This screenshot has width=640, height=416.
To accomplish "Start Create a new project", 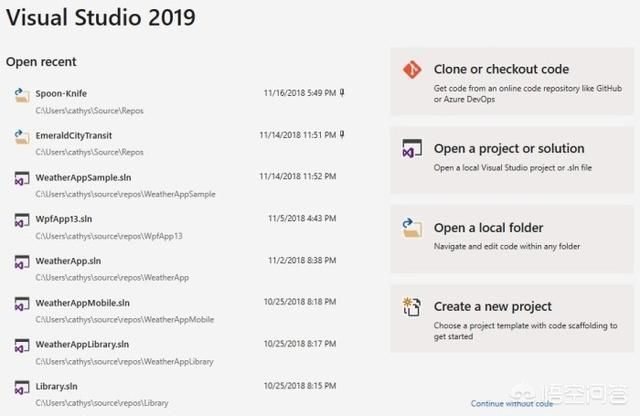I will [x=512, y=318].
